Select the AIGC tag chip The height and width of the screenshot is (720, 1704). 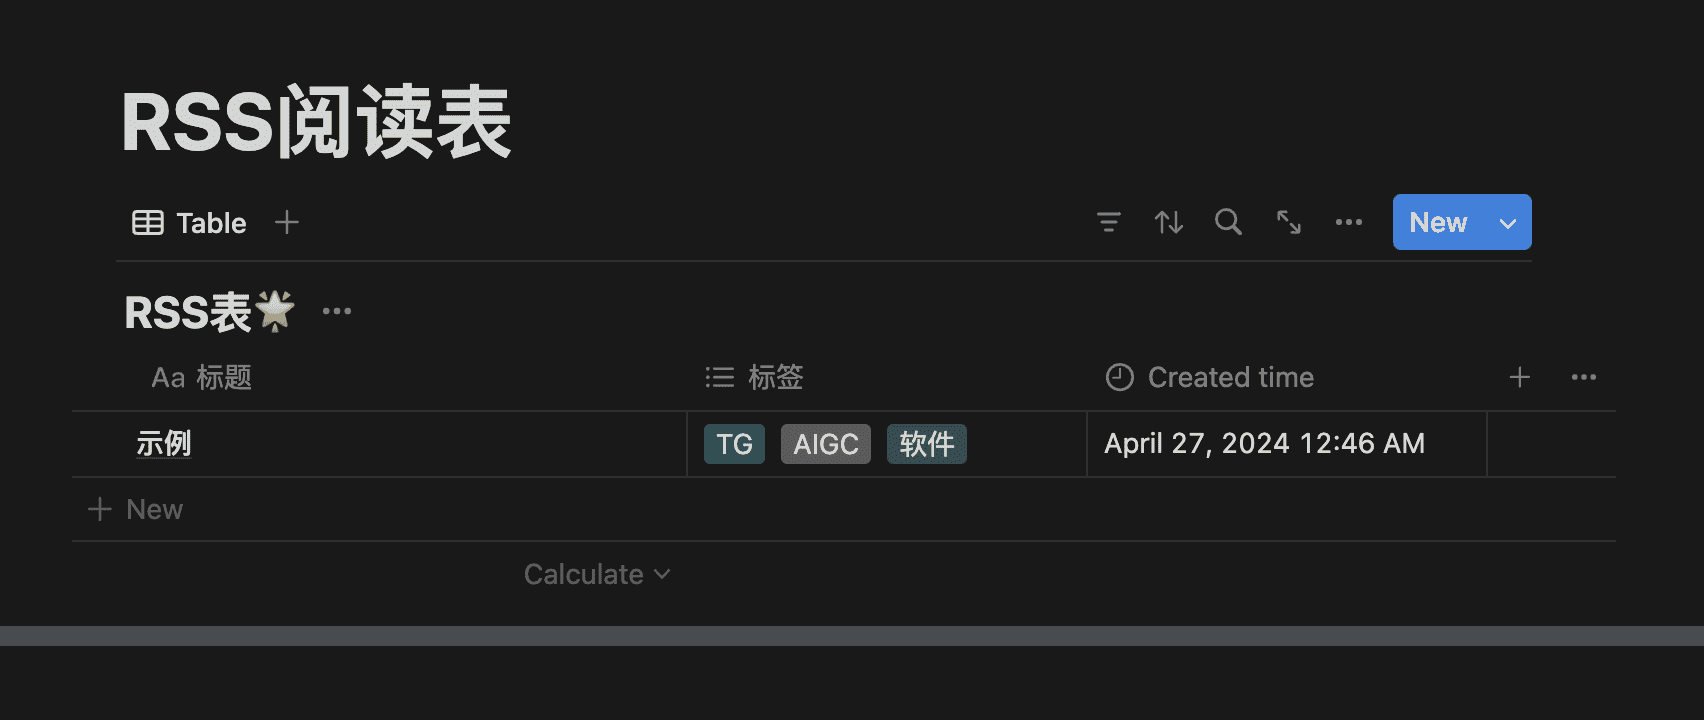[x=825, y=444]
